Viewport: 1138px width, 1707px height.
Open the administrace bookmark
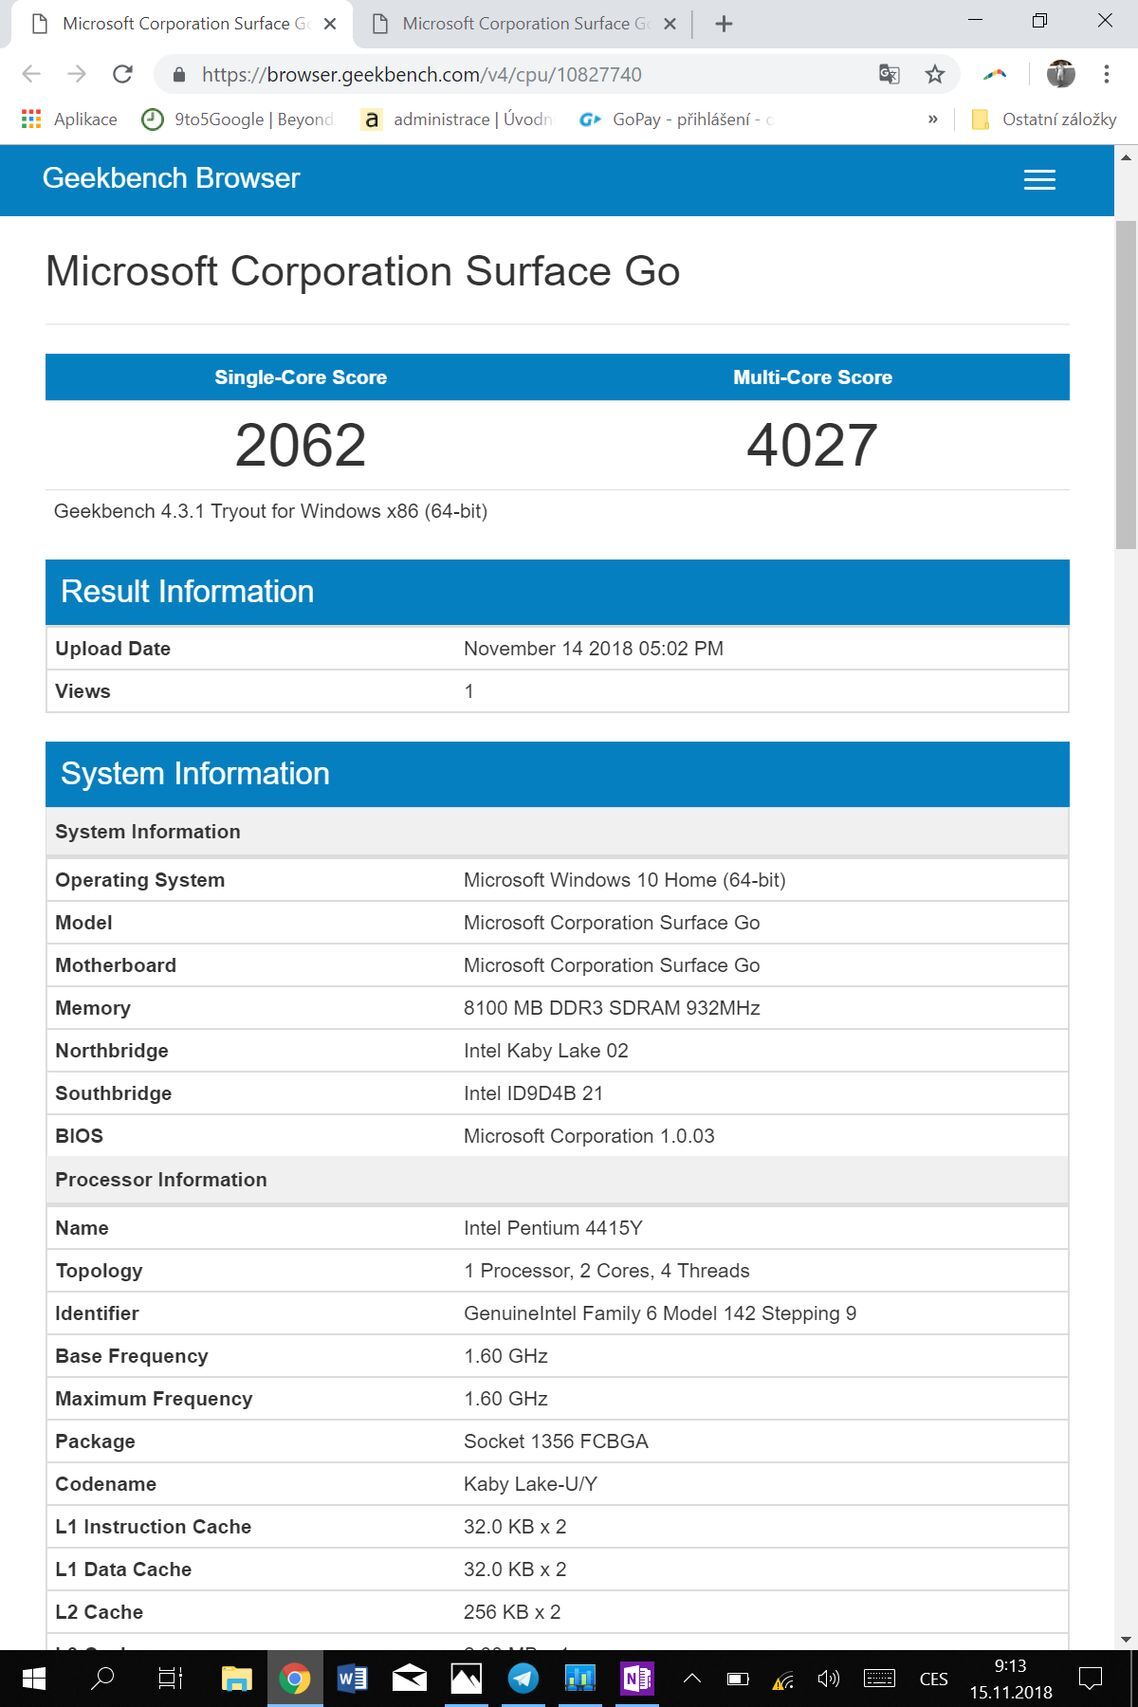457,119
